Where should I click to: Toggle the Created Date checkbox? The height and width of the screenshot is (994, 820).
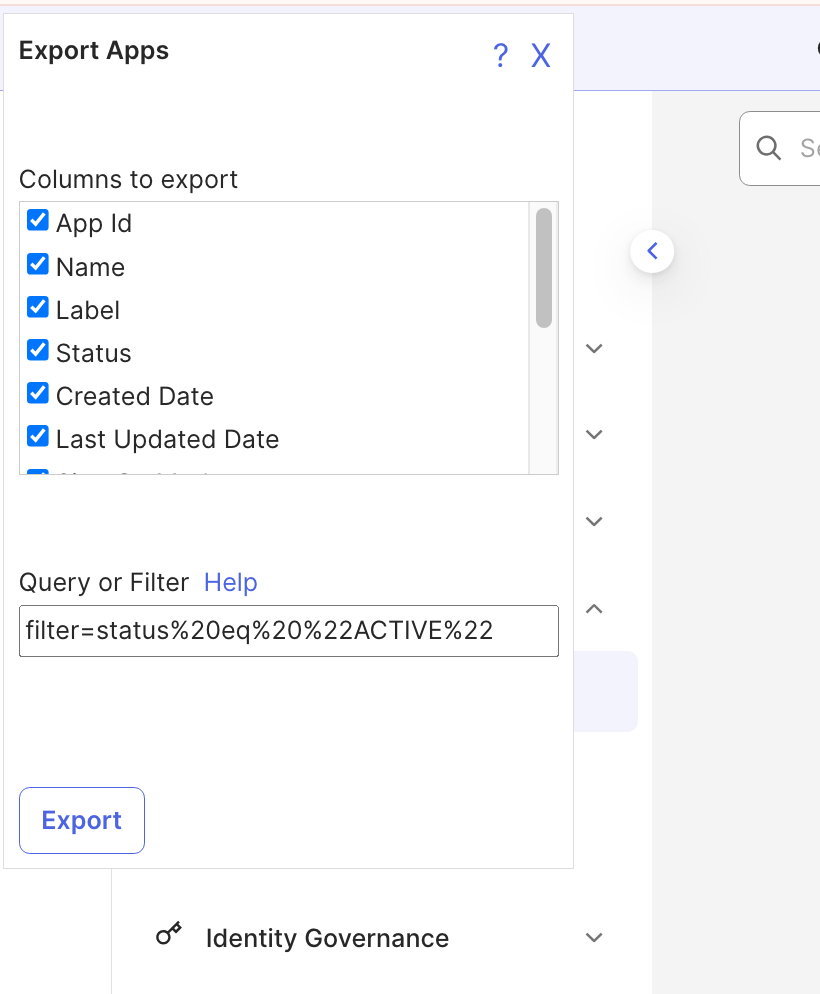click(x=38, y=394)
